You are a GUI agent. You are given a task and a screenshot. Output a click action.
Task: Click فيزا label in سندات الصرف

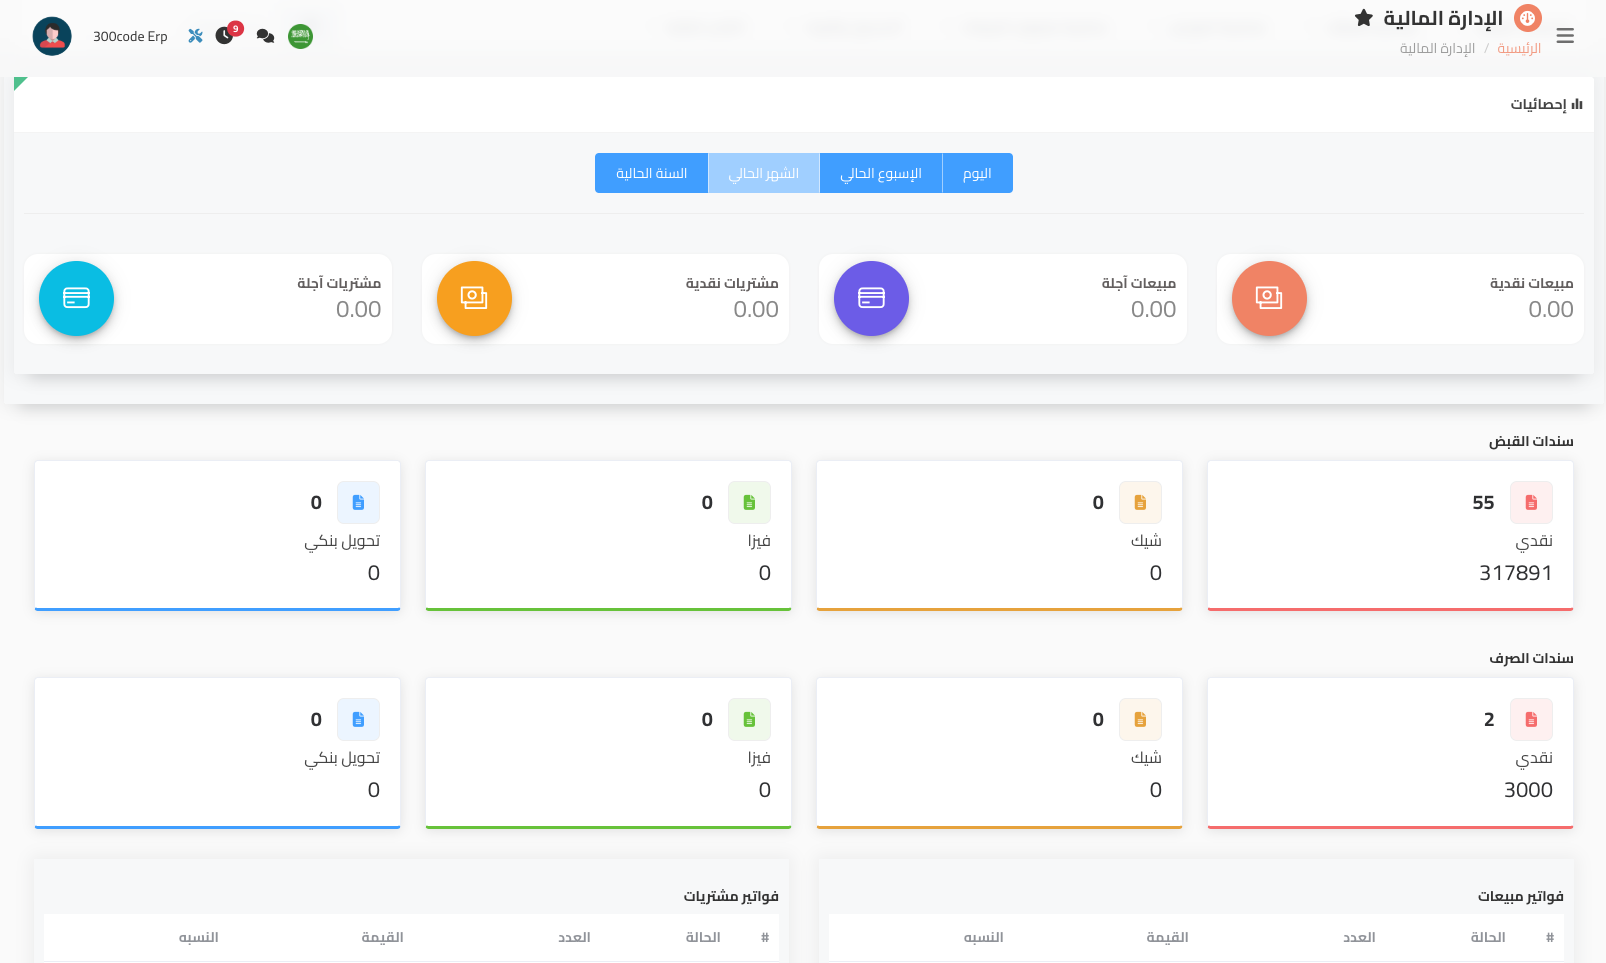point(759,758)
